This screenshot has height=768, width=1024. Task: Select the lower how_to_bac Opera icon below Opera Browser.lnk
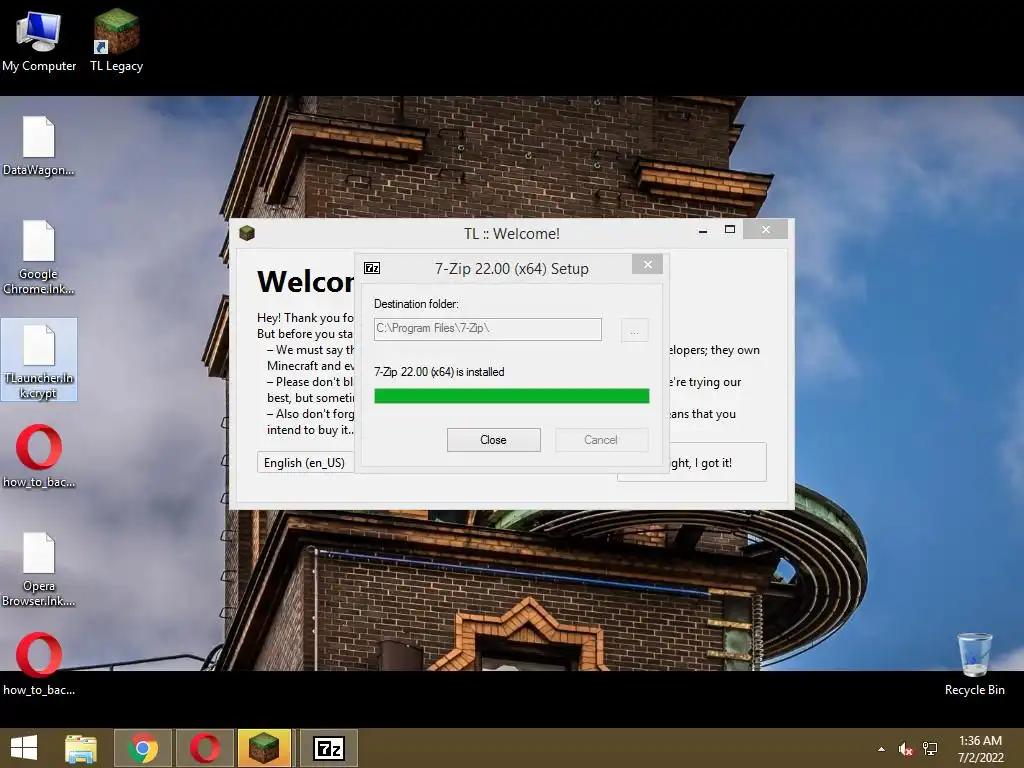click(x=39, y=664)
